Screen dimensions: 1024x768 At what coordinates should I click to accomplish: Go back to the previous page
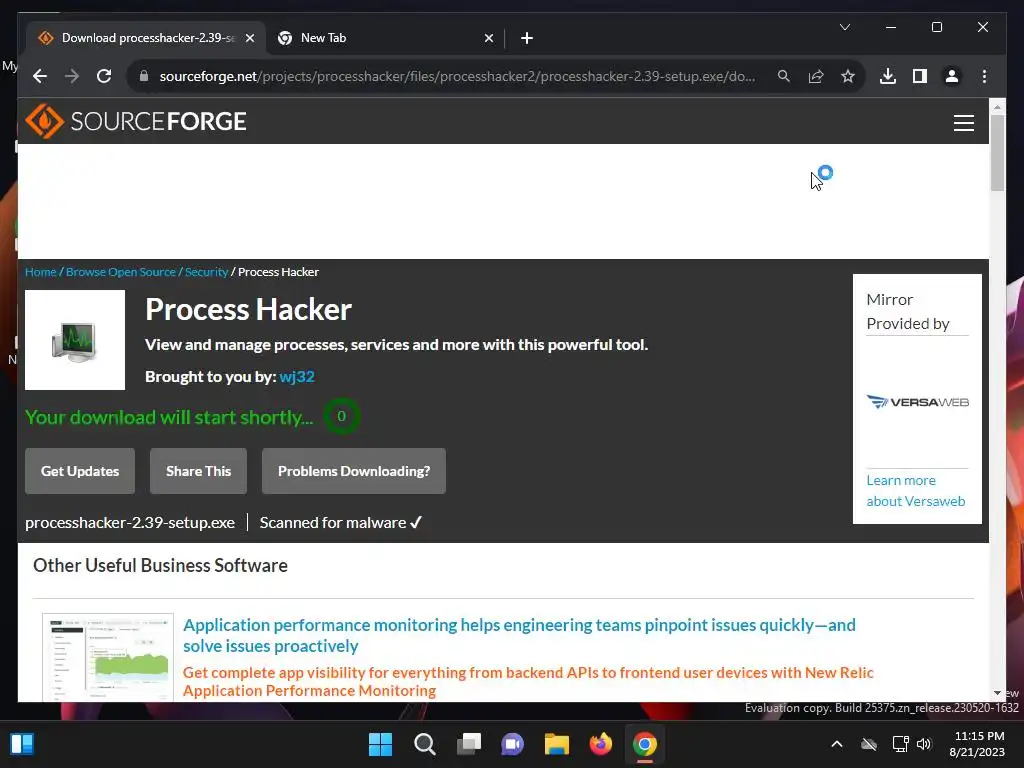40,76
